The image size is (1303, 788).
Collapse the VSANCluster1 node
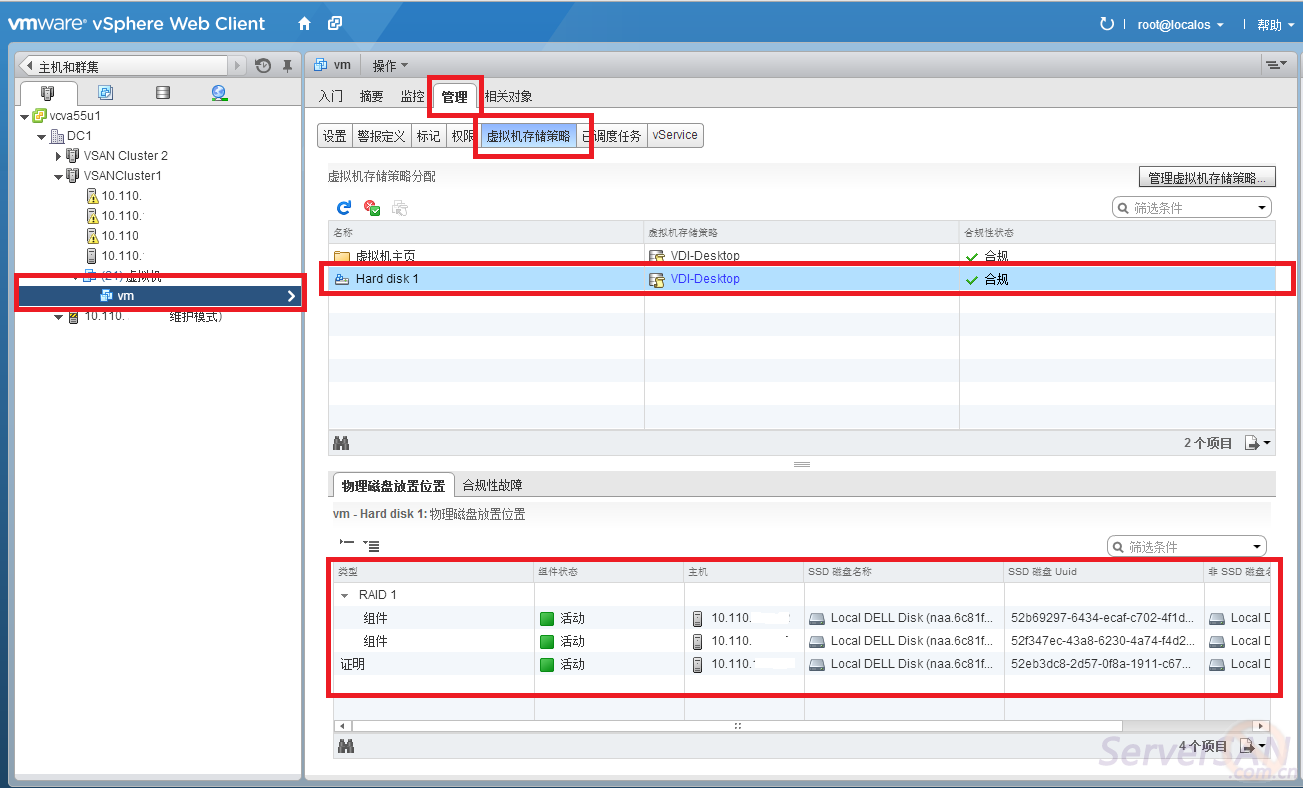click(58, 176)
